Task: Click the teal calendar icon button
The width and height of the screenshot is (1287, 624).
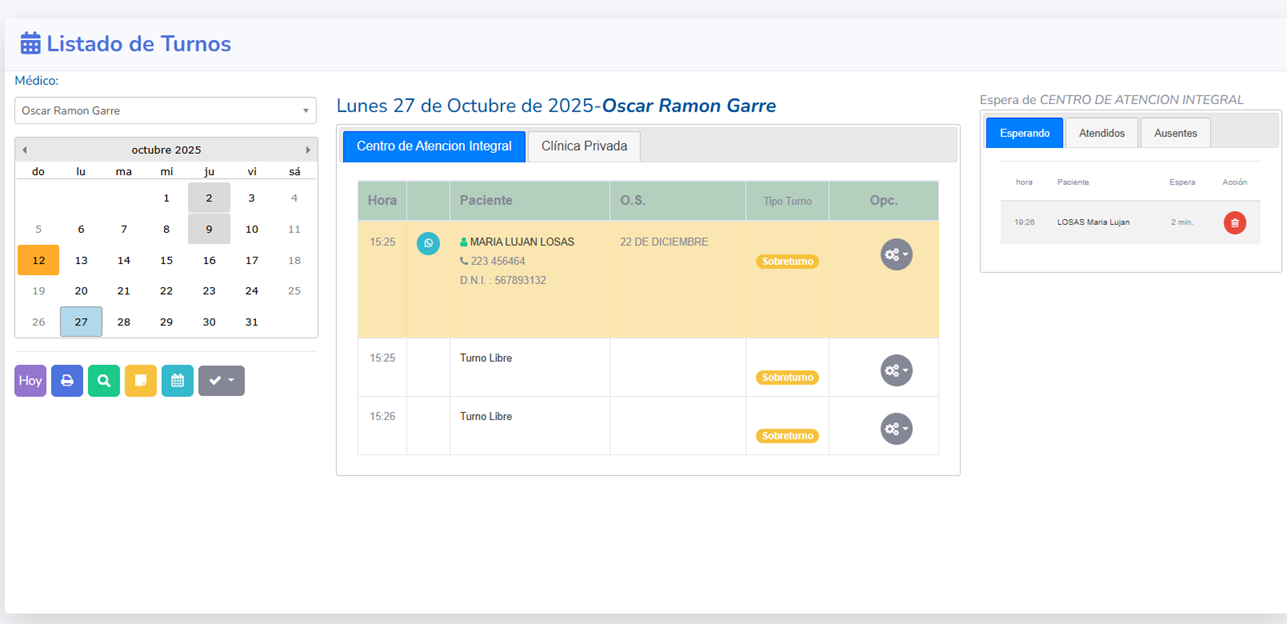Action: tap(177, 381)
